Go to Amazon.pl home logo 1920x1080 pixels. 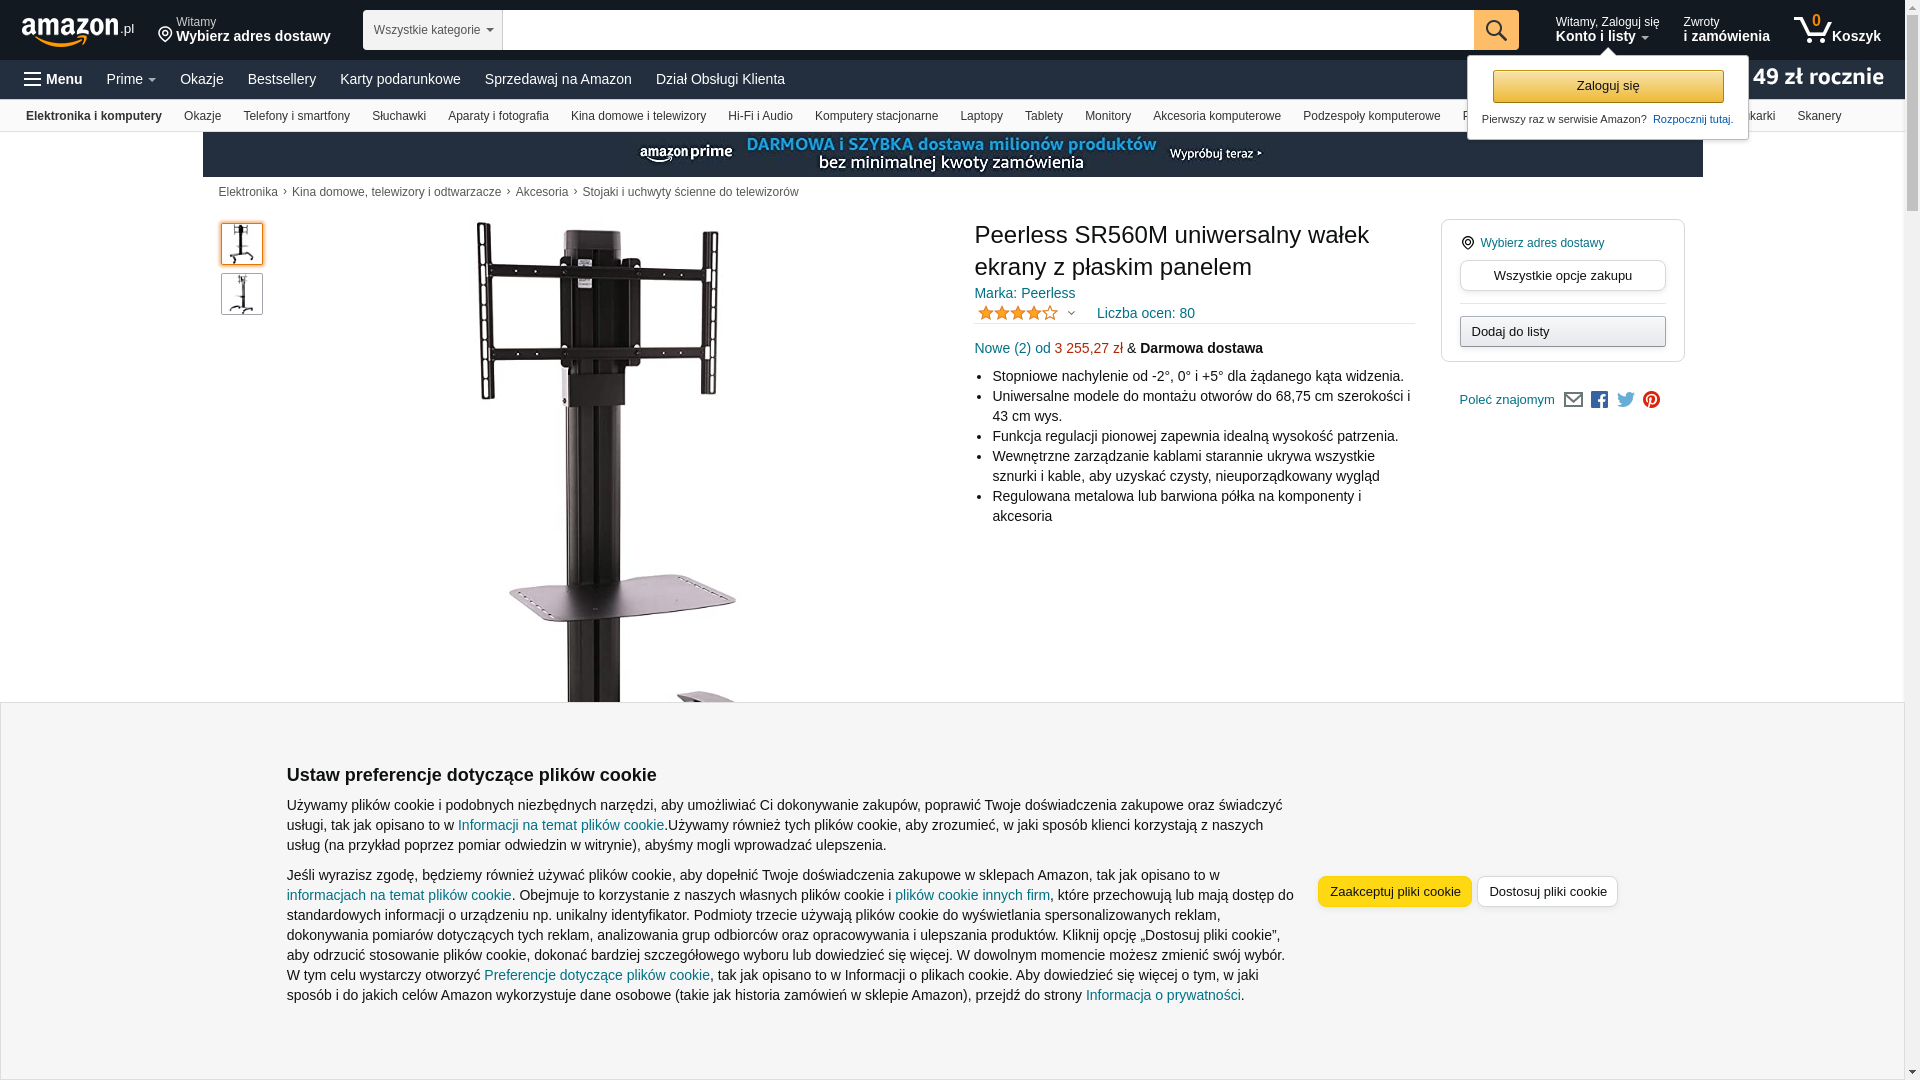77,31
